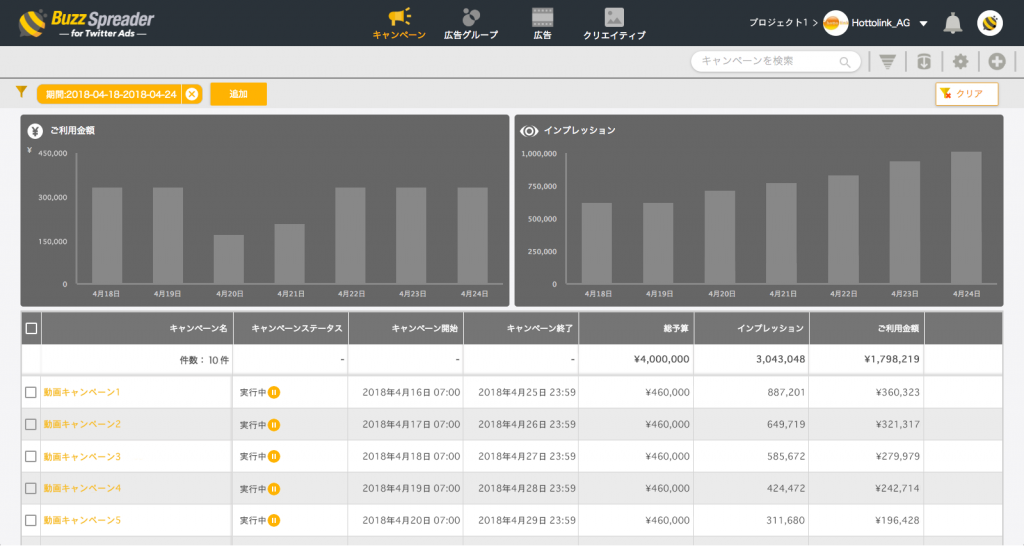Pause 動画キャンペーン1 with its pause icon

[274, 393]
